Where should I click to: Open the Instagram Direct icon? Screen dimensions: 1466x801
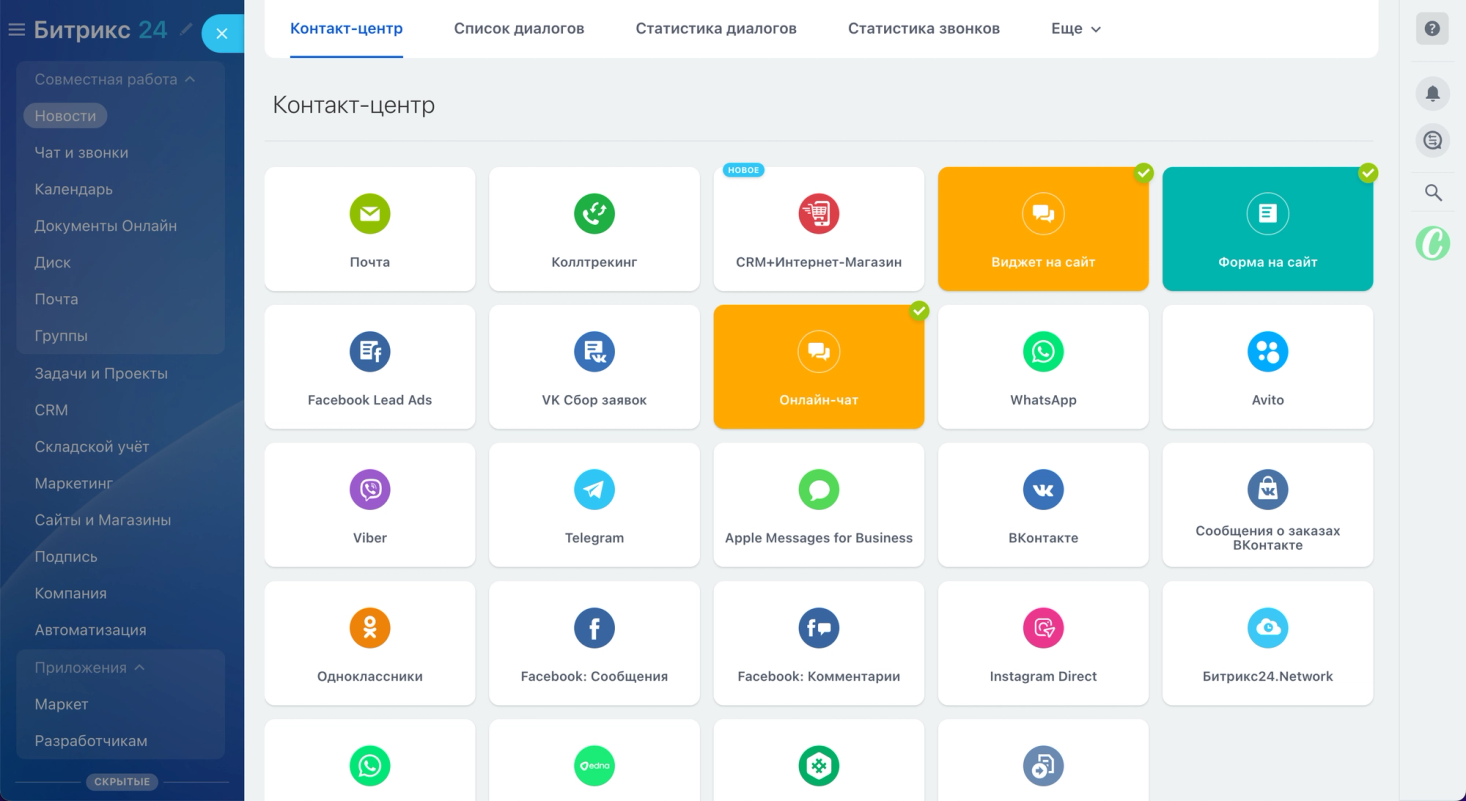[1043, 627]
